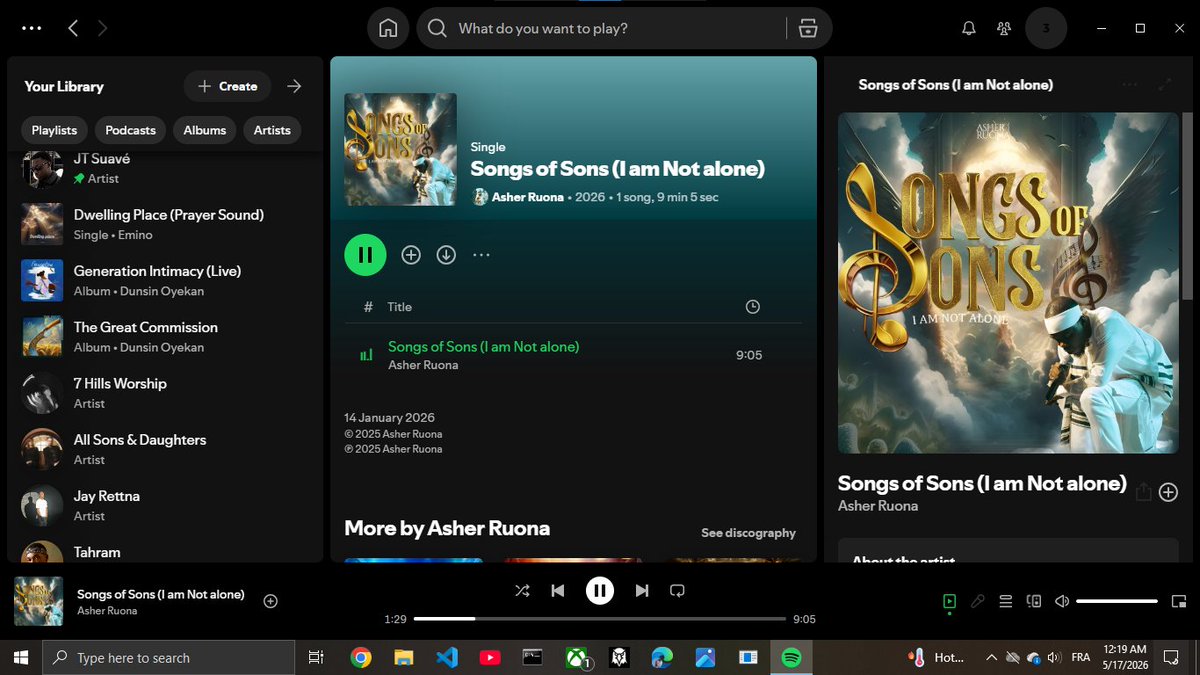Click the green now-playing equalizer icon in track row
The image size is (1200, 675).
click(x=366, y=355)
